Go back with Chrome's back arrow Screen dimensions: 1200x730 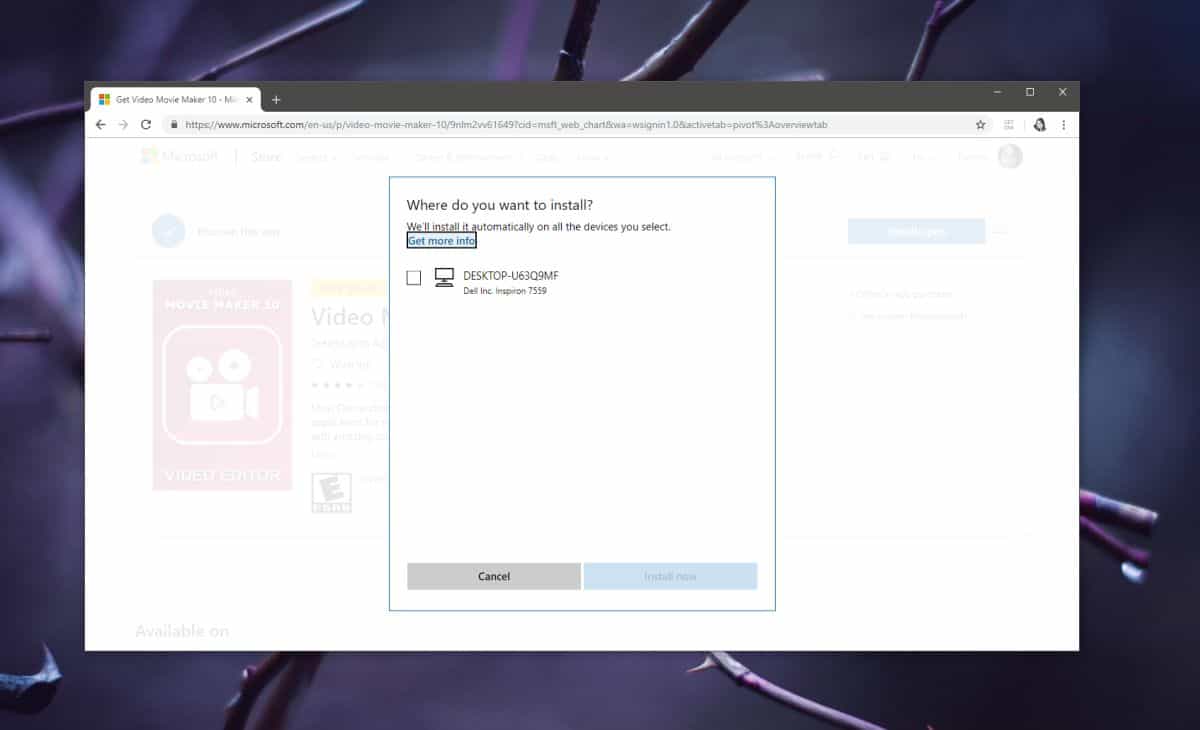(100, 125)
